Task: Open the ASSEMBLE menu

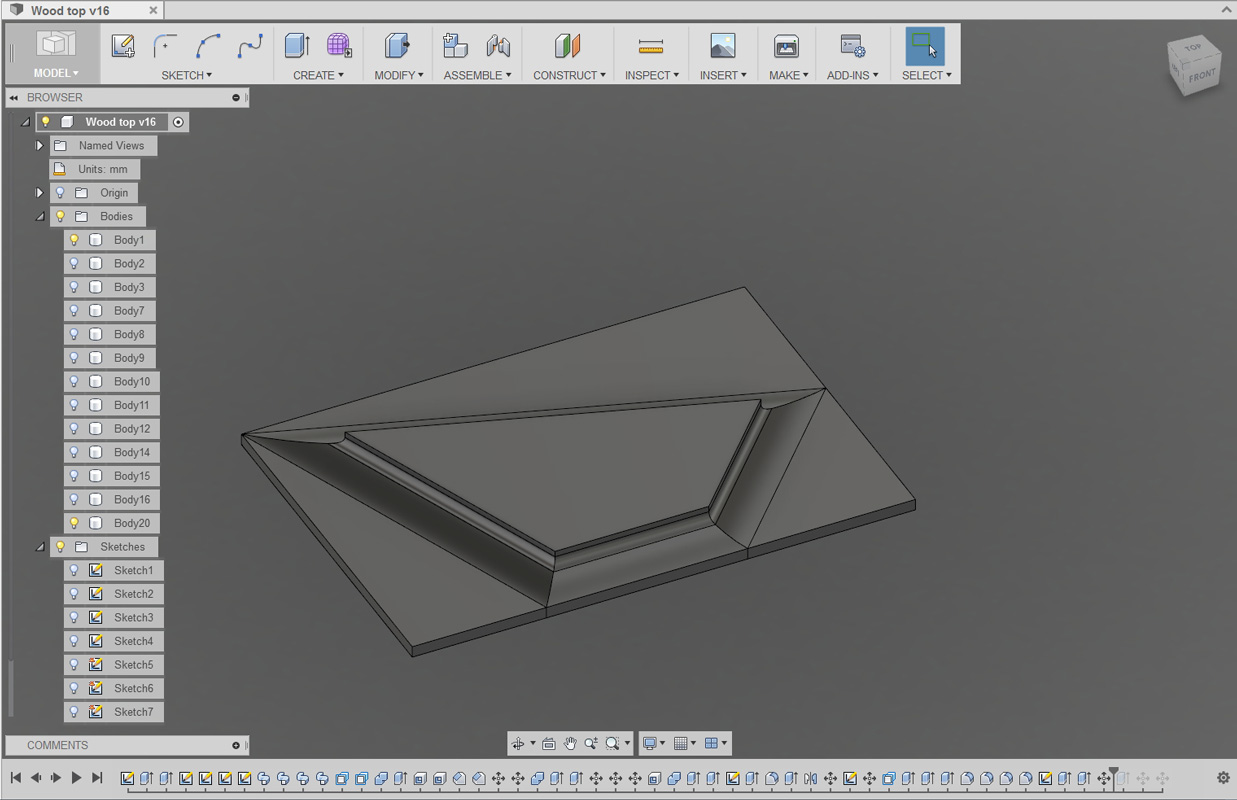Action: 478,75
